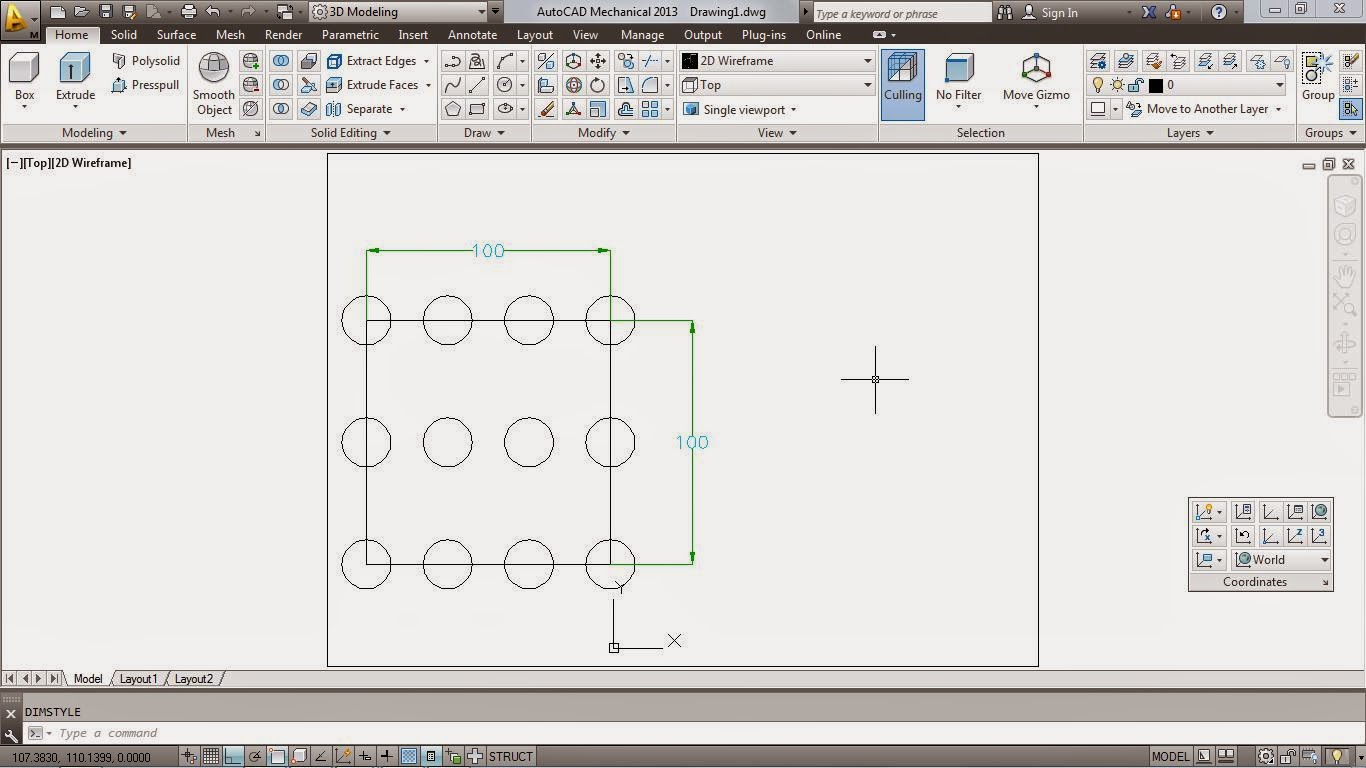
Task: Switch to the Layout1 tab
Action: coord(138,679)
